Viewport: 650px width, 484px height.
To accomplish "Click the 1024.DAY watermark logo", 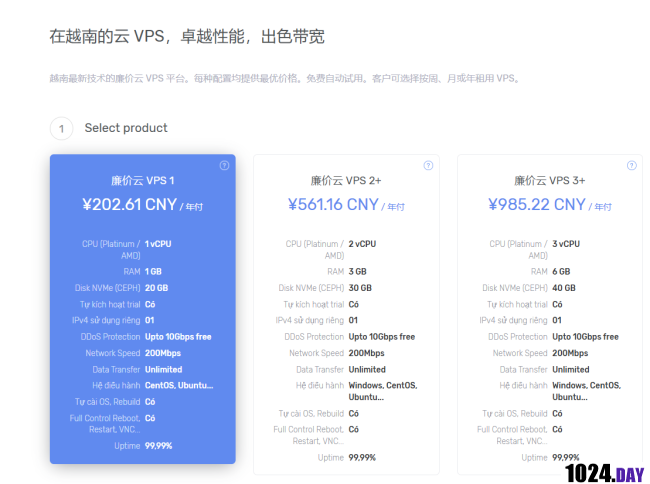I will click(604, 472).
